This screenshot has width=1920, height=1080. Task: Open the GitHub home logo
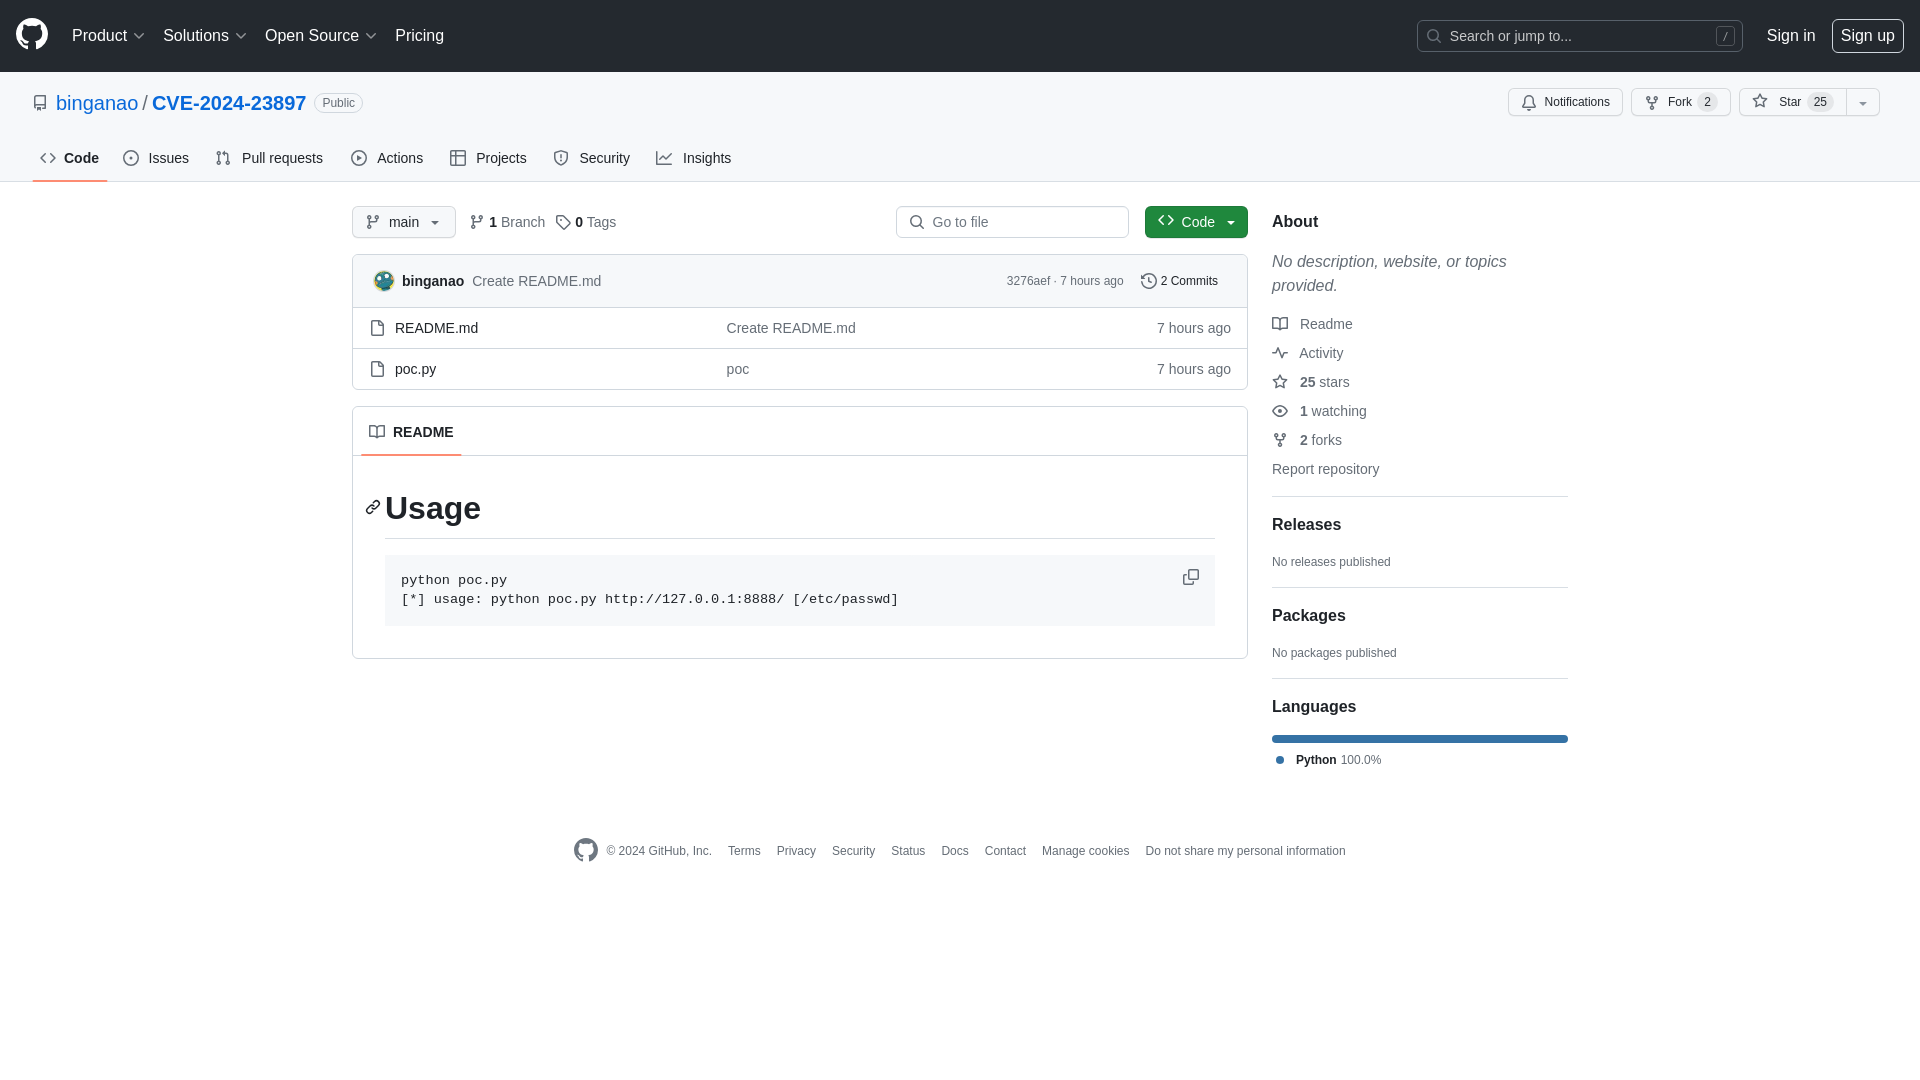(32, 35)
